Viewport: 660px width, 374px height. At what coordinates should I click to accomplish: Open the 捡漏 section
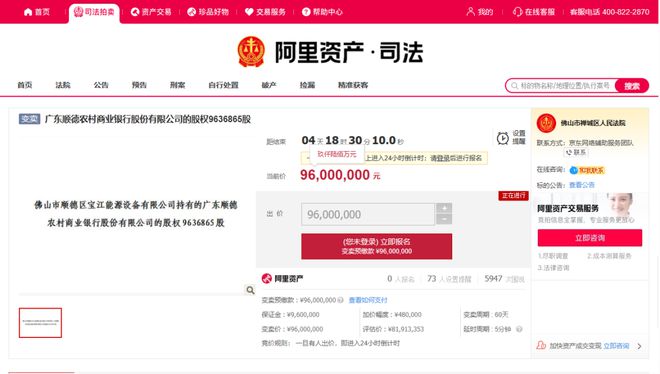point(307,85)
